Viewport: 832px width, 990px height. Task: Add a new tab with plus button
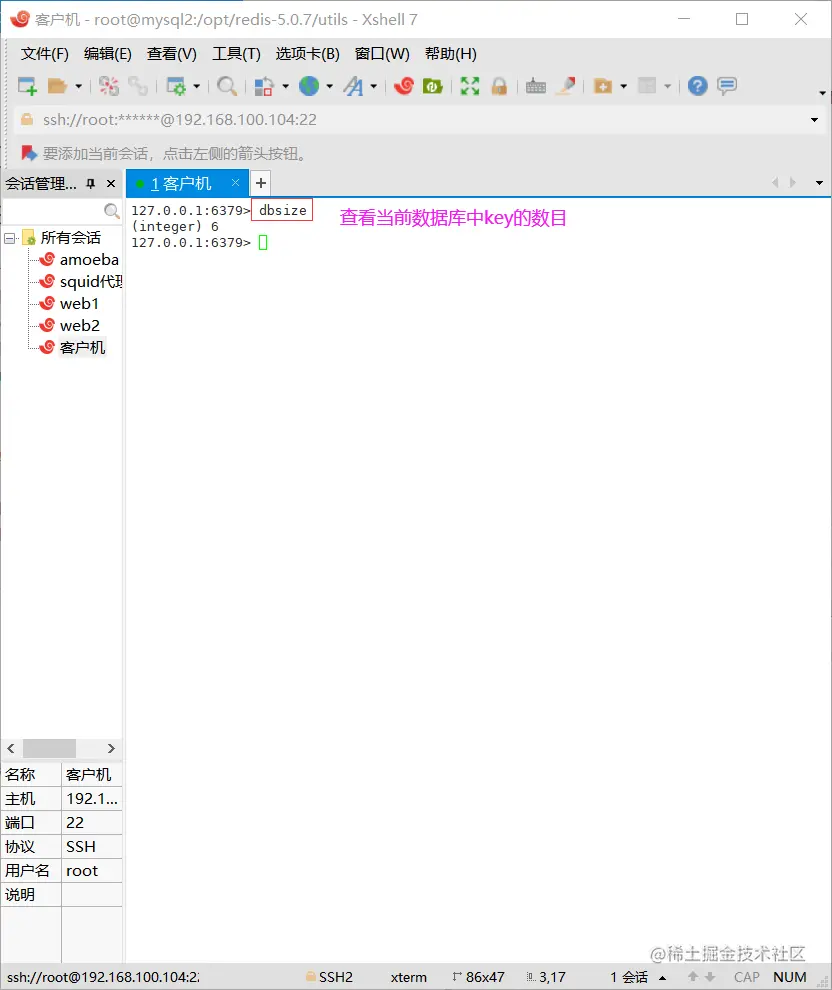coord(261,183)
